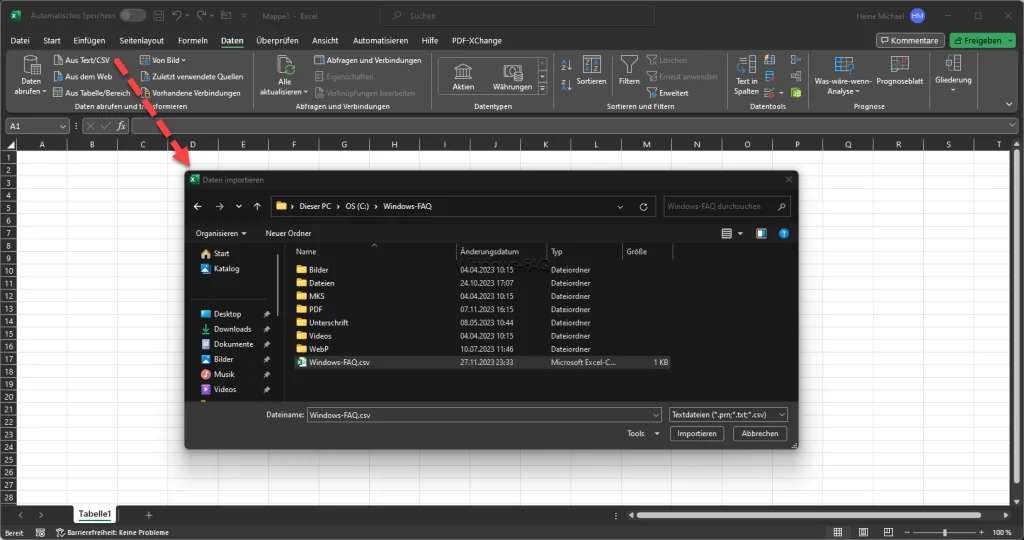Go up one folder level in dialog
The width and height of the screenshot is (1024, 540).
(x=257, y=206)
